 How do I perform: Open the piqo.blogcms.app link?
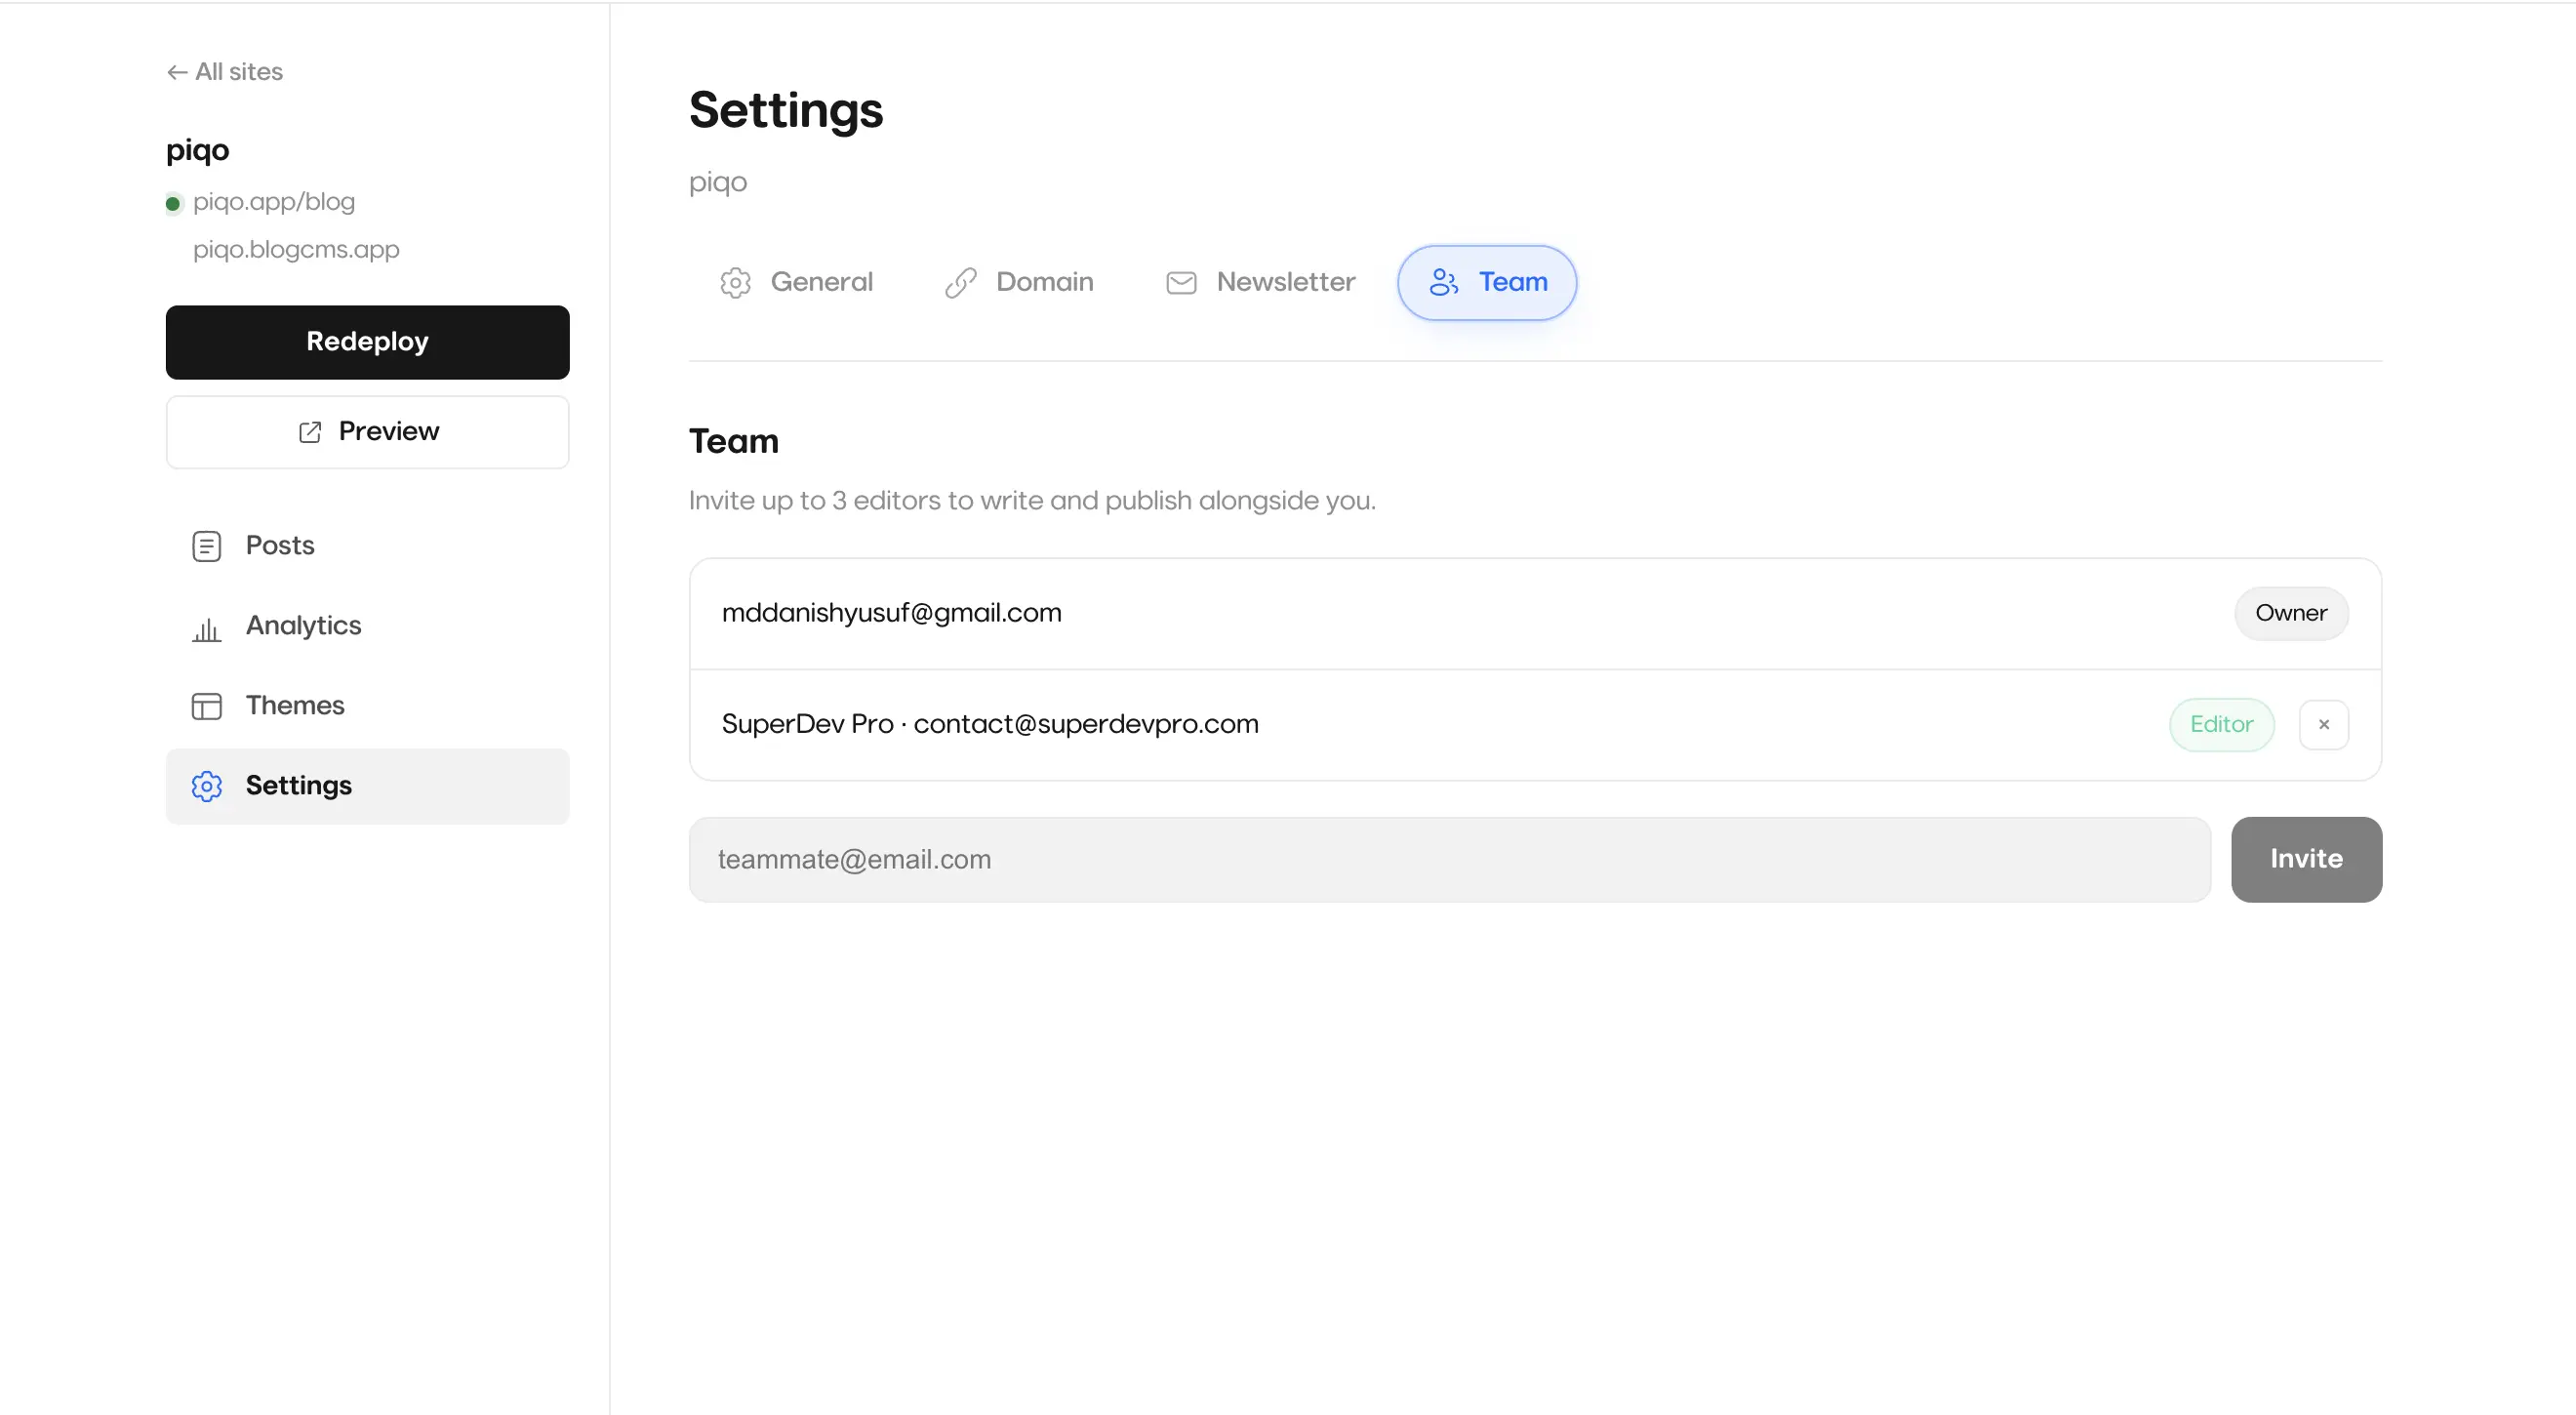pyautogui.click(x=296, y=249)
